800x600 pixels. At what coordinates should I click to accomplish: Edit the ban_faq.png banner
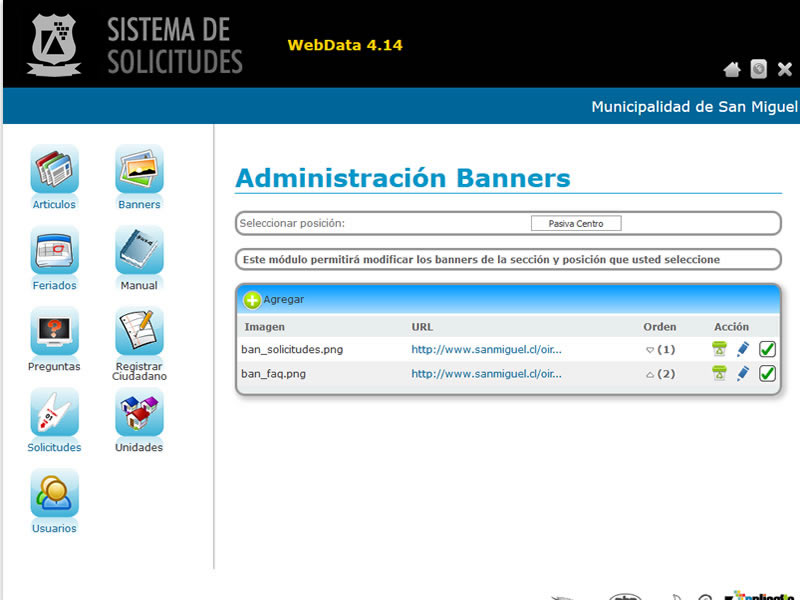click(741, 373)
